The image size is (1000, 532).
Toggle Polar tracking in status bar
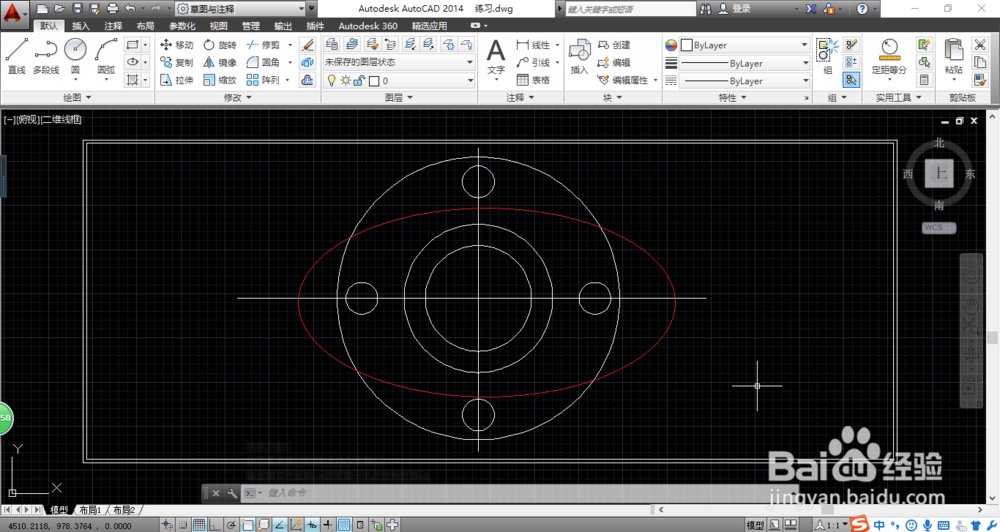coord(231,525)
